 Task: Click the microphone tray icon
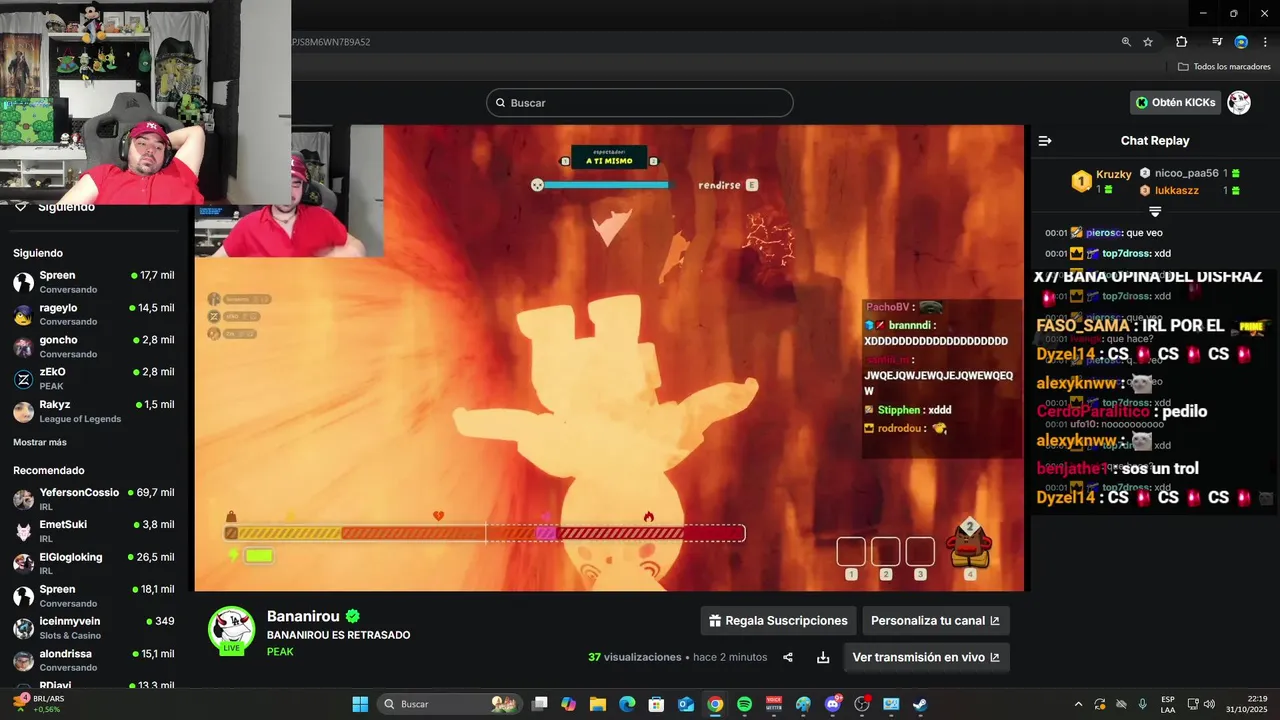tap(1143, 704)
